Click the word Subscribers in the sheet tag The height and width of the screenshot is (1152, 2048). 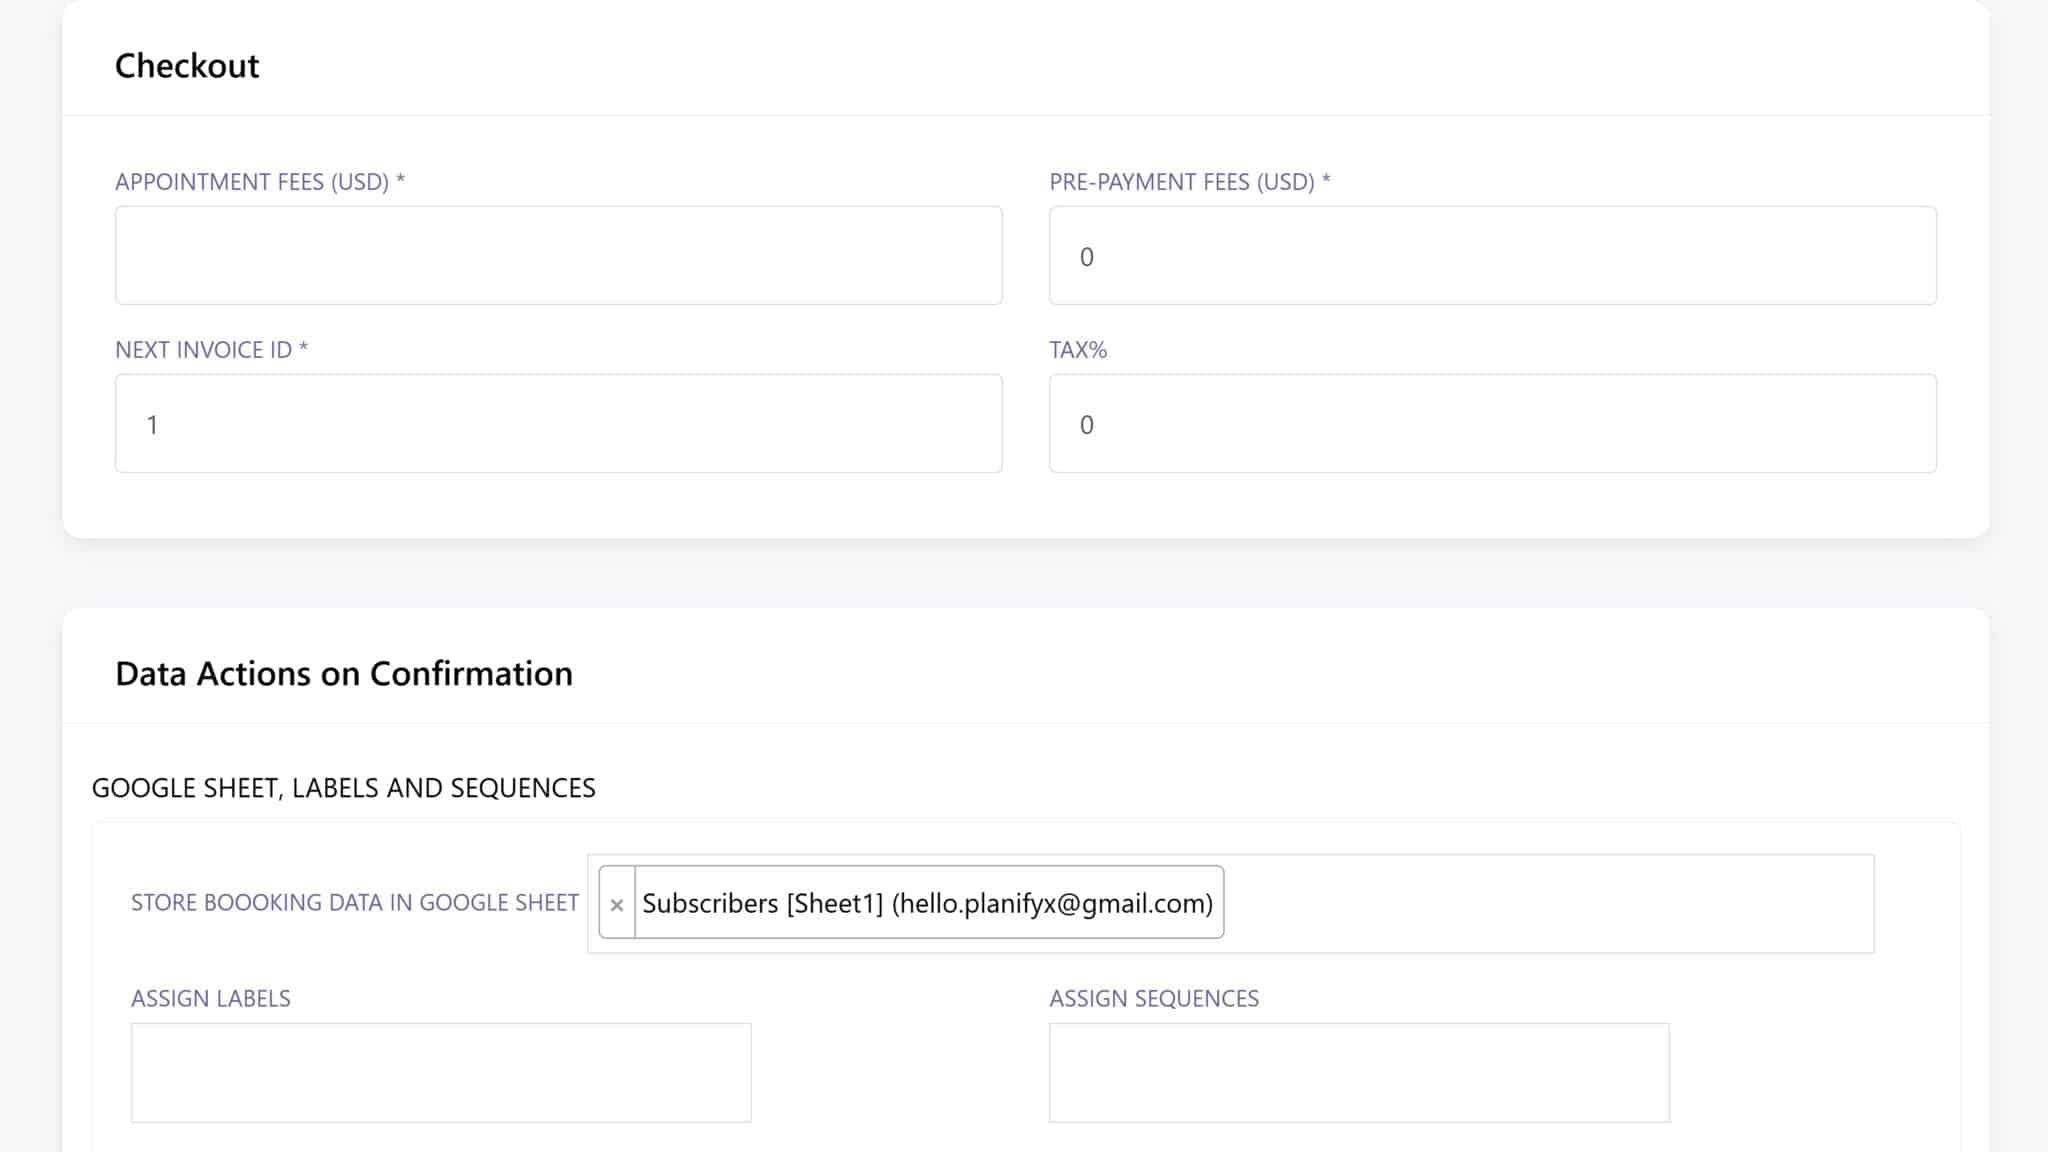710,904
